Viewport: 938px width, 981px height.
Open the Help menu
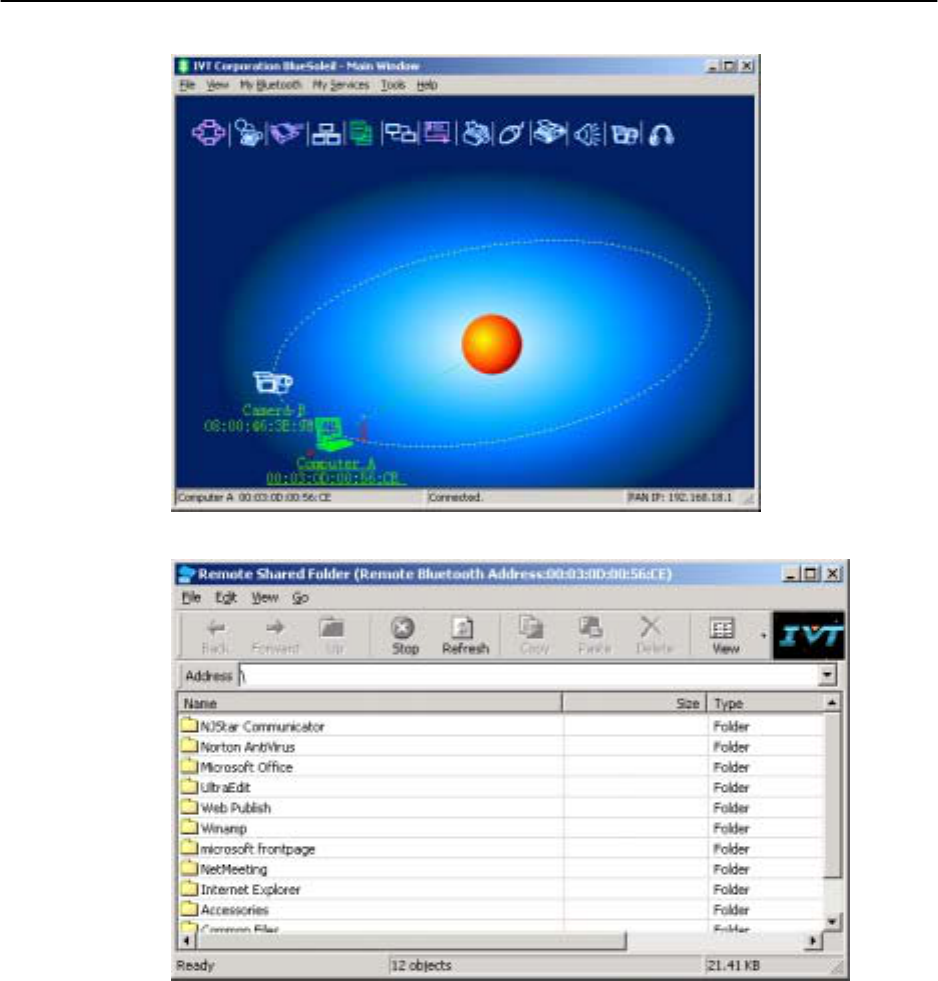pos(427,85)
